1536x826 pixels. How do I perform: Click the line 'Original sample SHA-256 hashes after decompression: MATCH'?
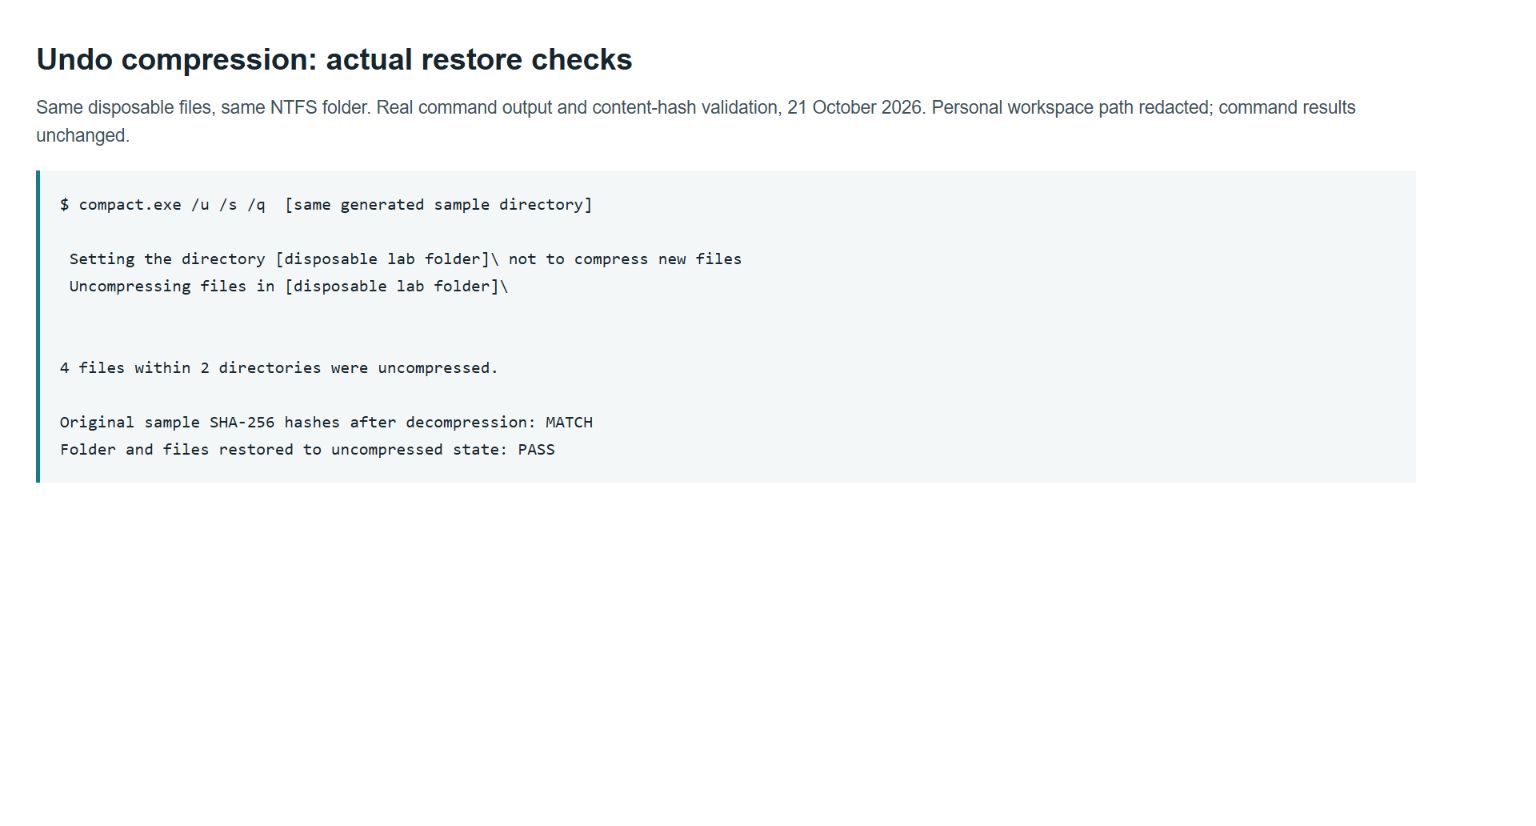pyautogui.click(x=326, y=422)
